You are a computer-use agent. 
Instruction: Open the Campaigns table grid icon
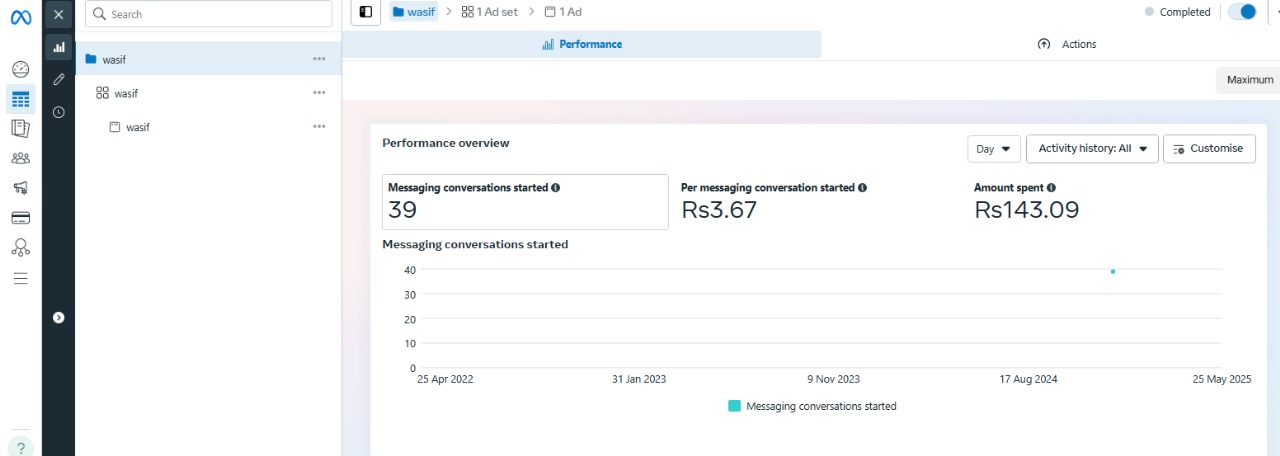click(20, 99)
